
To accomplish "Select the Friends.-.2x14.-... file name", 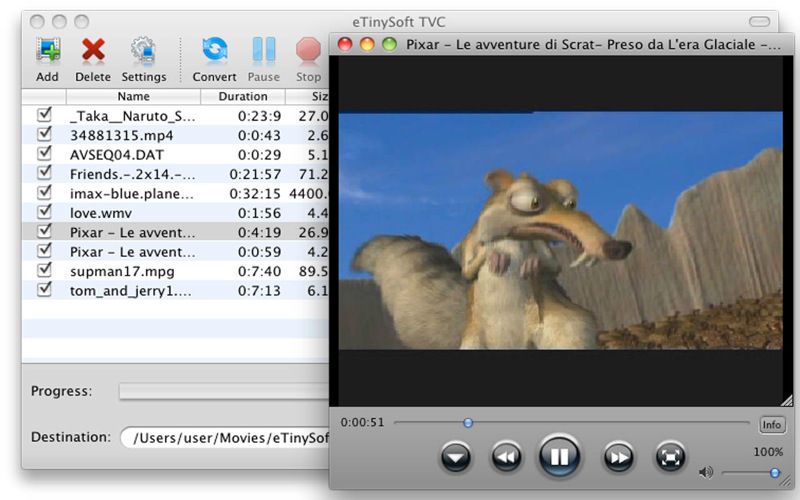I will point(133,174).
